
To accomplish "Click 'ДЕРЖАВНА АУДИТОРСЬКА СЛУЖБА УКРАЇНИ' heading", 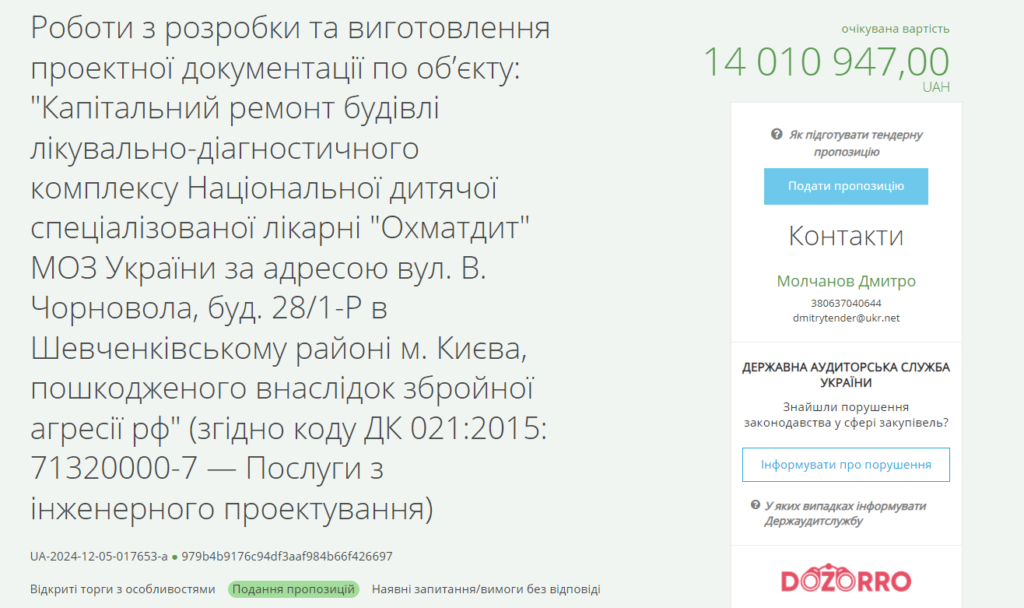I will pyautogui.click(x=846, y=375).
